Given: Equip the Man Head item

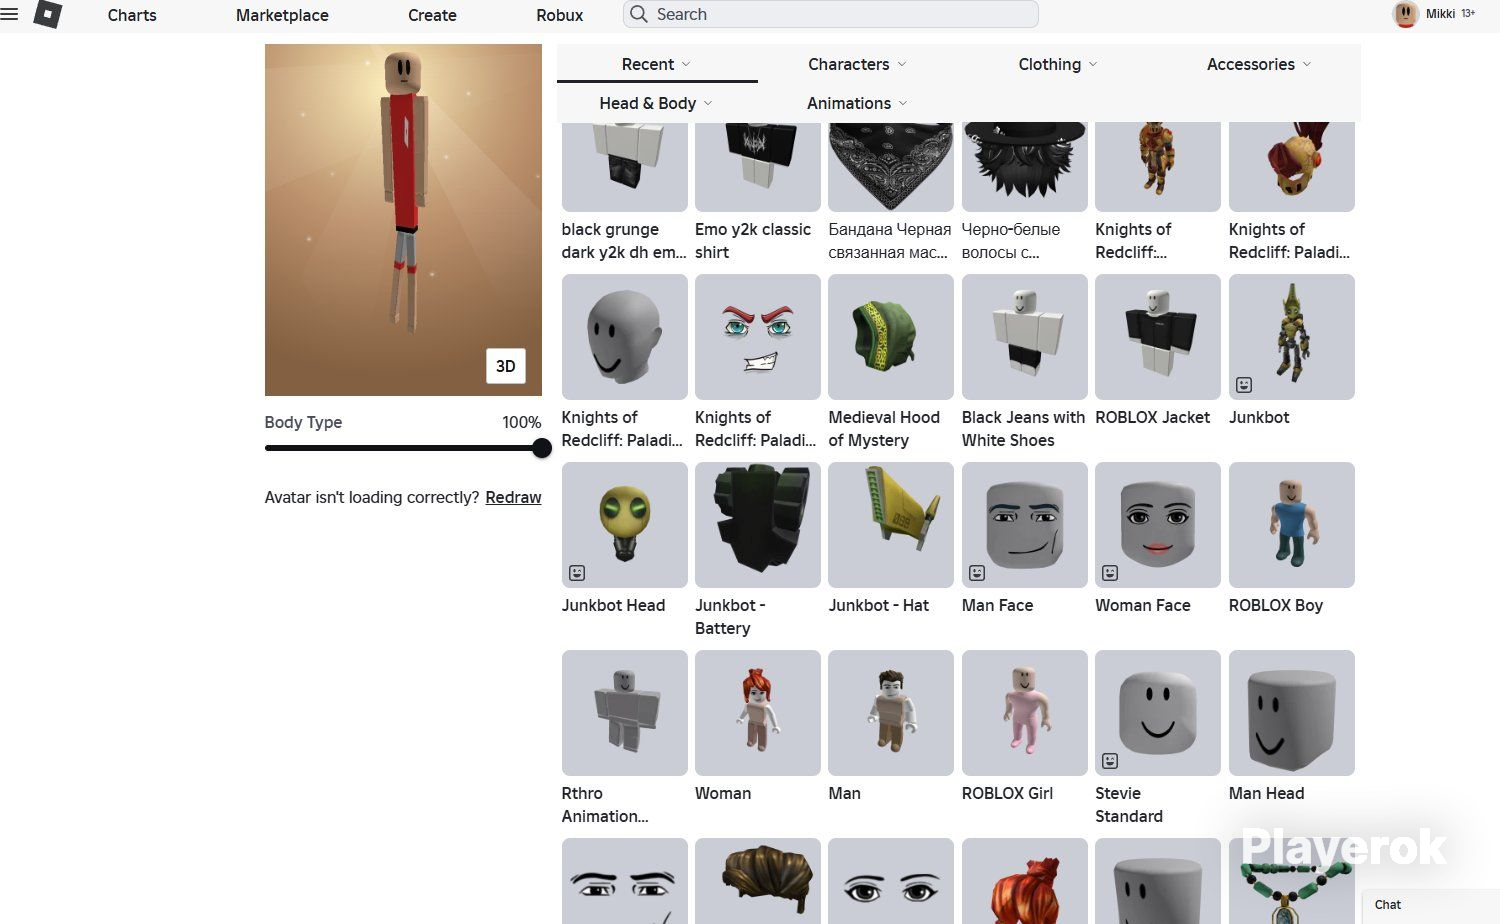Looking at the screenshot, I should point(1292,713).
